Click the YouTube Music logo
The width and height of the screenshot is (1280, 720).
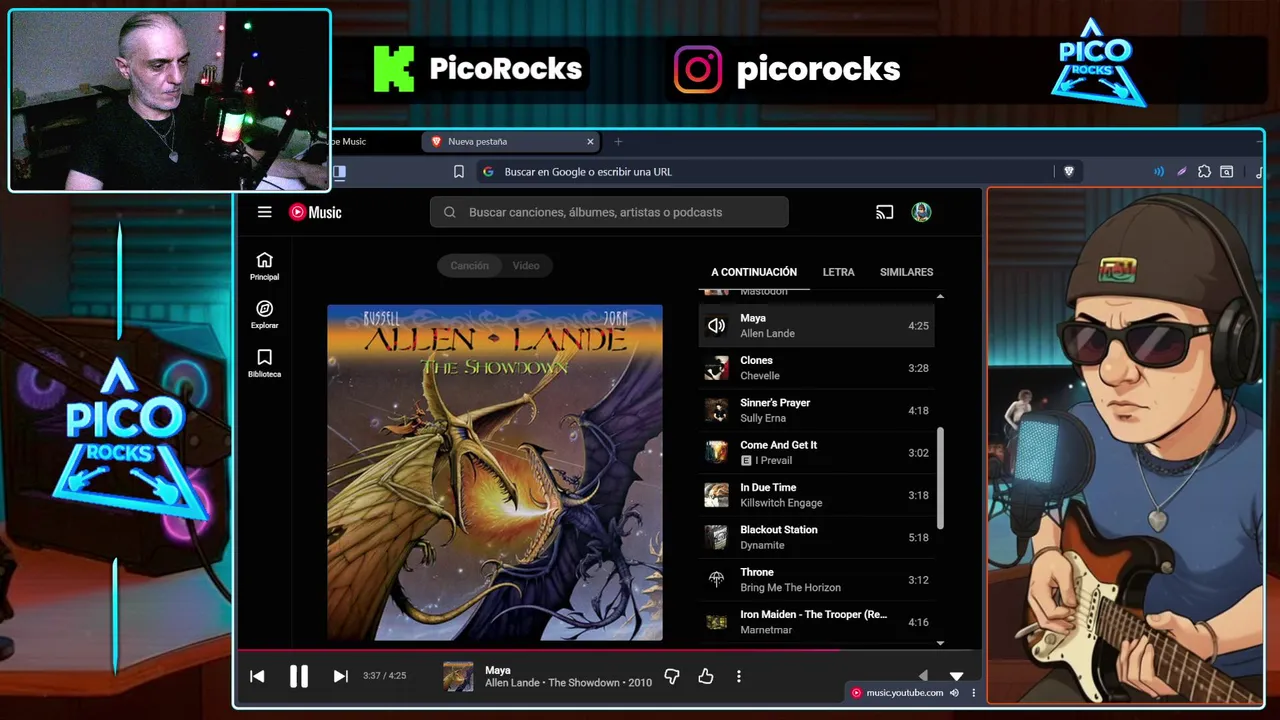pos(315,212)
